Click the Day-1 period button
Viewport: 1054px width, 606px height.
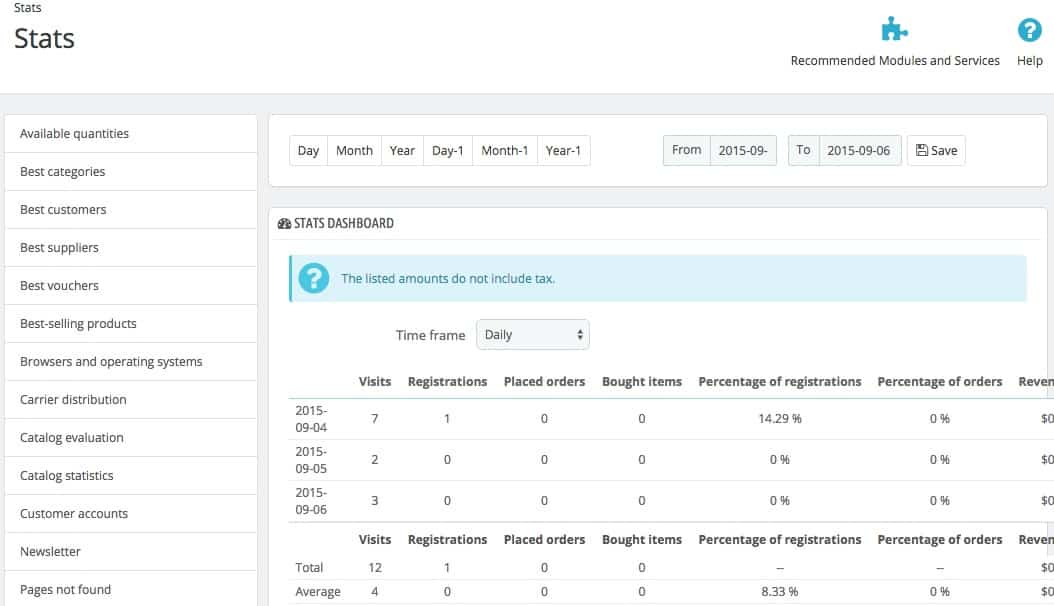447,150
